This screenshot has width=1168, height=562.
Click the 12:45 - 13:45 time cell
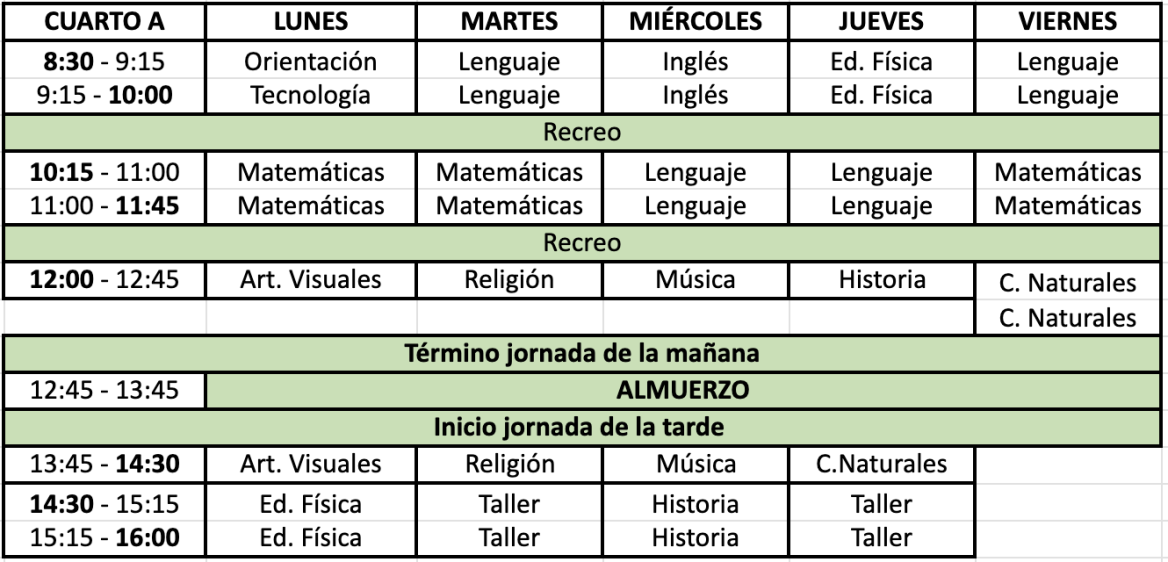click(x=104, y=391)
